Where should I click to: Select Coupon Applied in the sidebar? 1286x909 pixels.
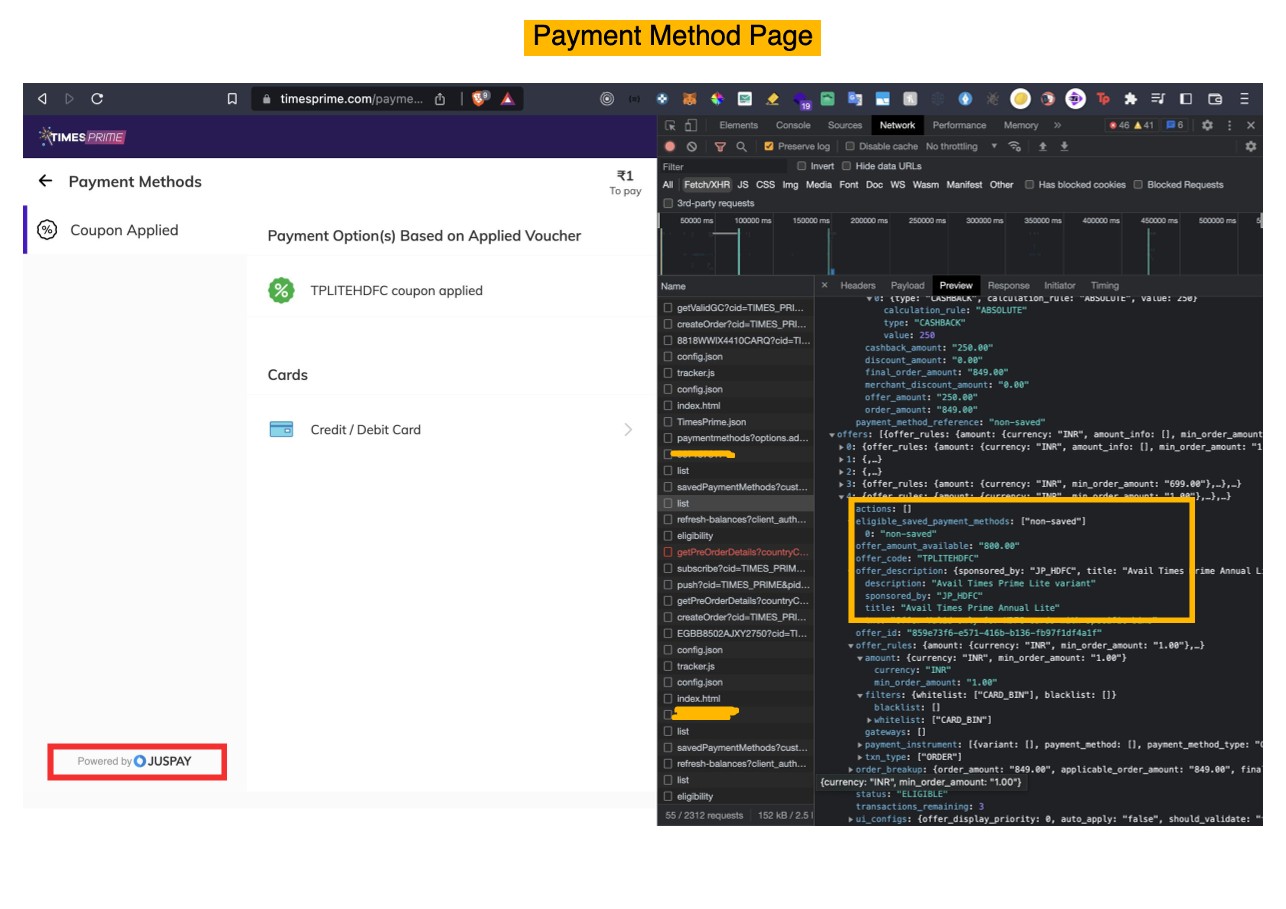[x=136, y=230]
